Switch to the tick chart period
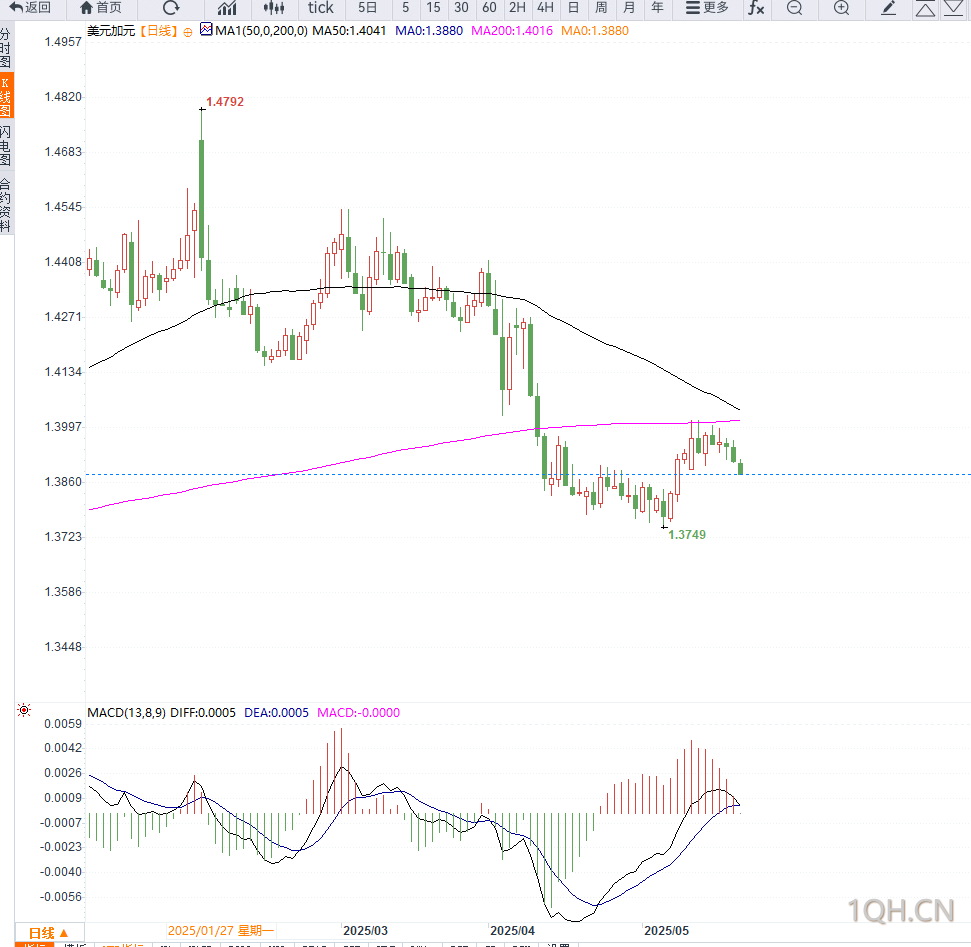Viewport: 971px width, 947px height. coord(320,7)
